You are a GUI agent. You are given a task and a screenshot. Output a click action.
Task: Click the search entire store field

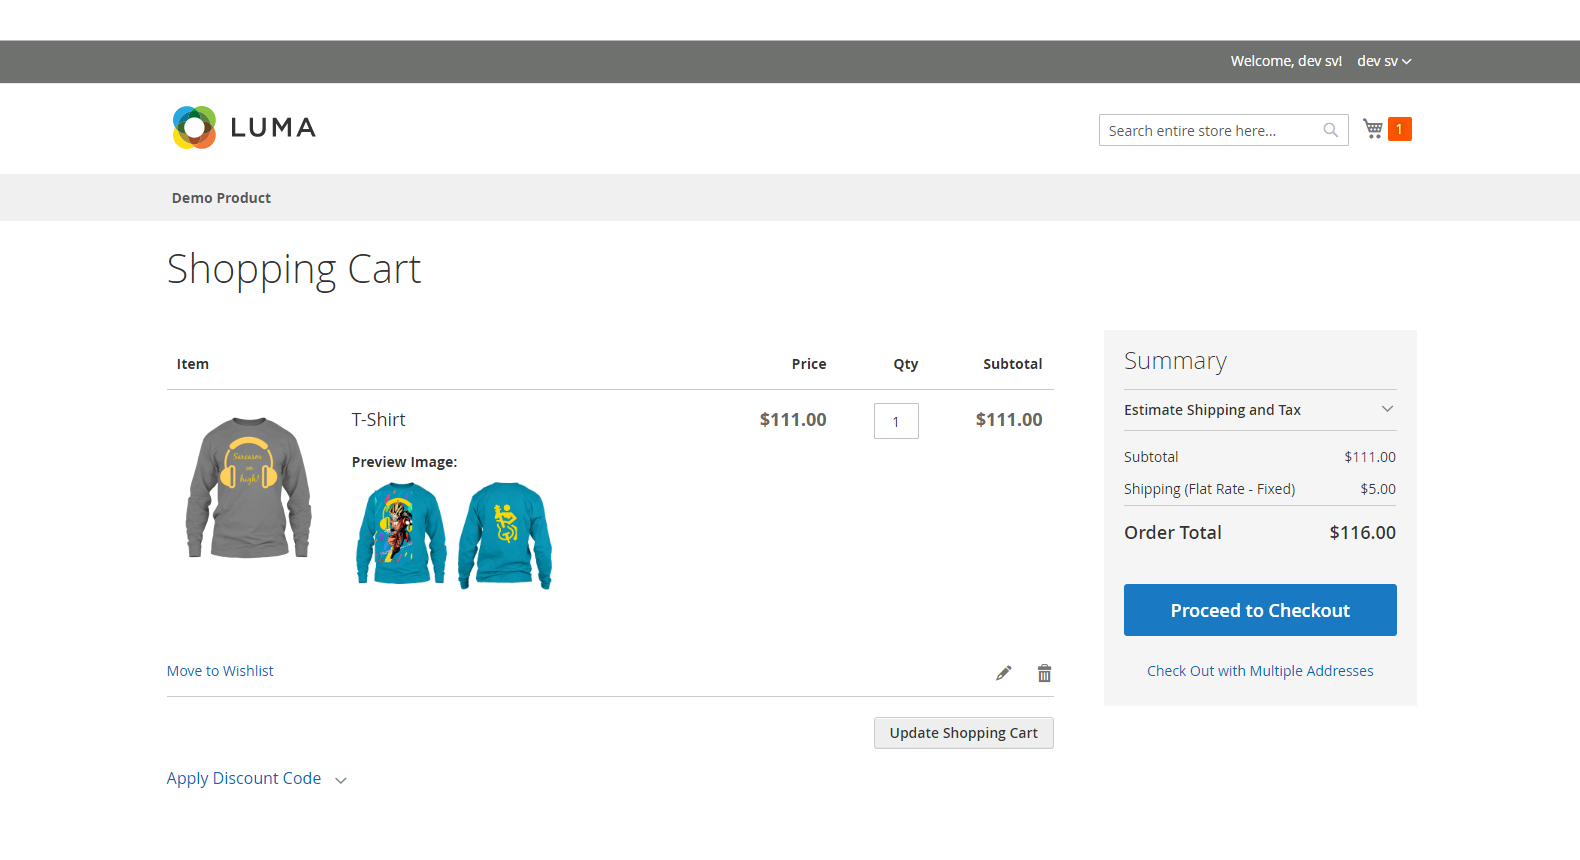coord(1210,131)
